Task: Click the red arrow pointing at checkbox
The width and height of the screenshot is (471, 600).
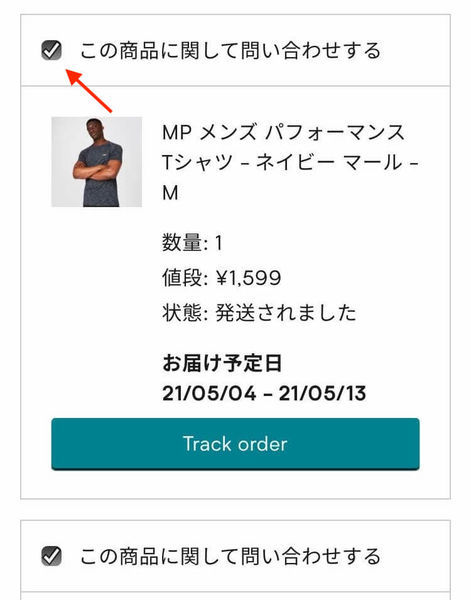Action: pyautogui.click(x=89, y=90)
